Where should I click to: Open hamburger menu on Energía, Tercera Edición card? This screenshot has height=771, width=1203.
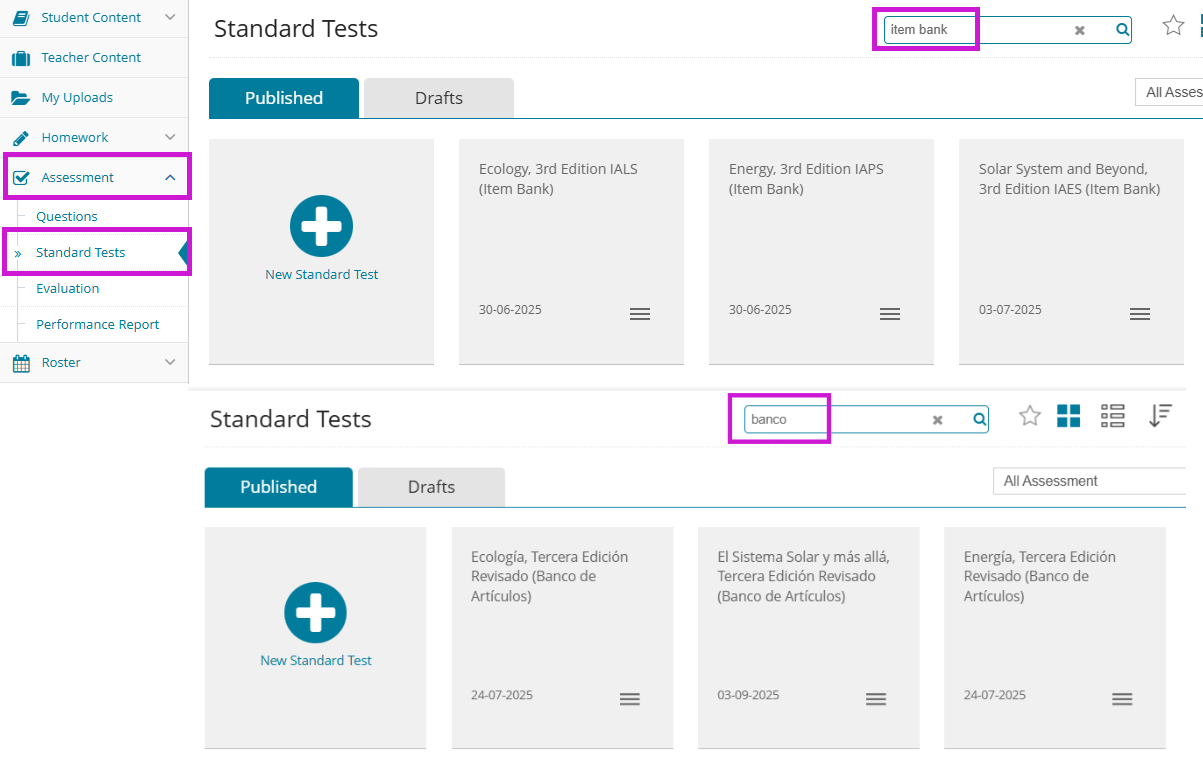[1122, 699]
